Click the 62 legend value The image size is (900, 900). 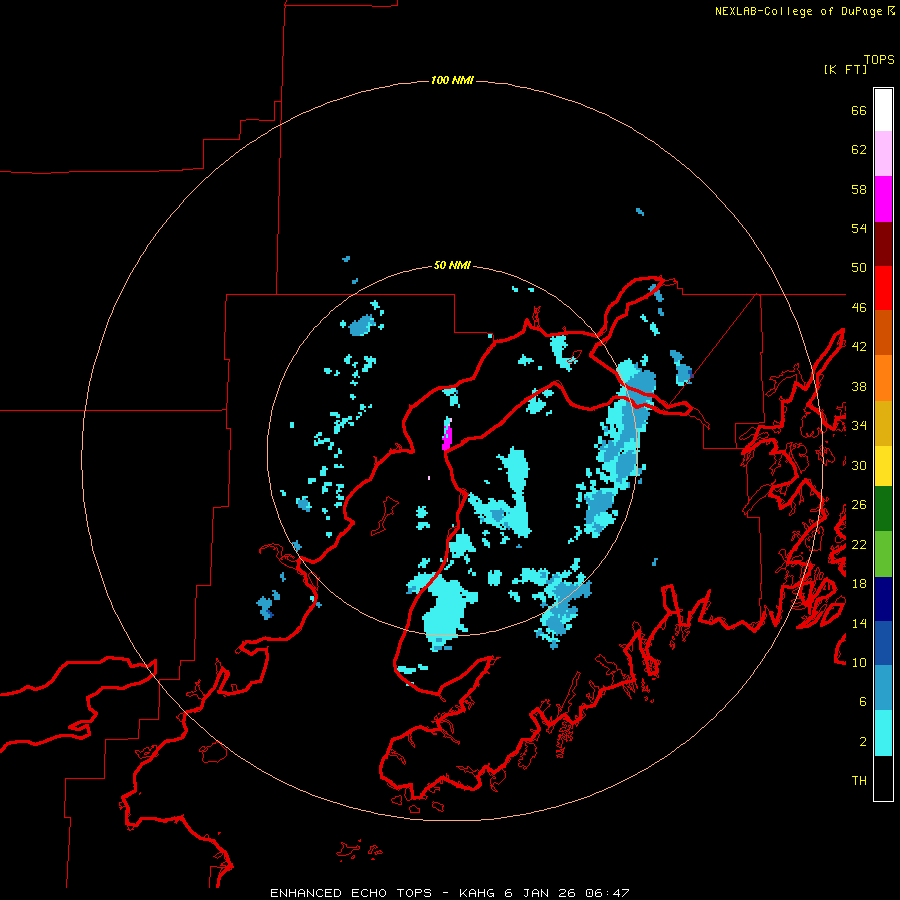tap(859, 150)
